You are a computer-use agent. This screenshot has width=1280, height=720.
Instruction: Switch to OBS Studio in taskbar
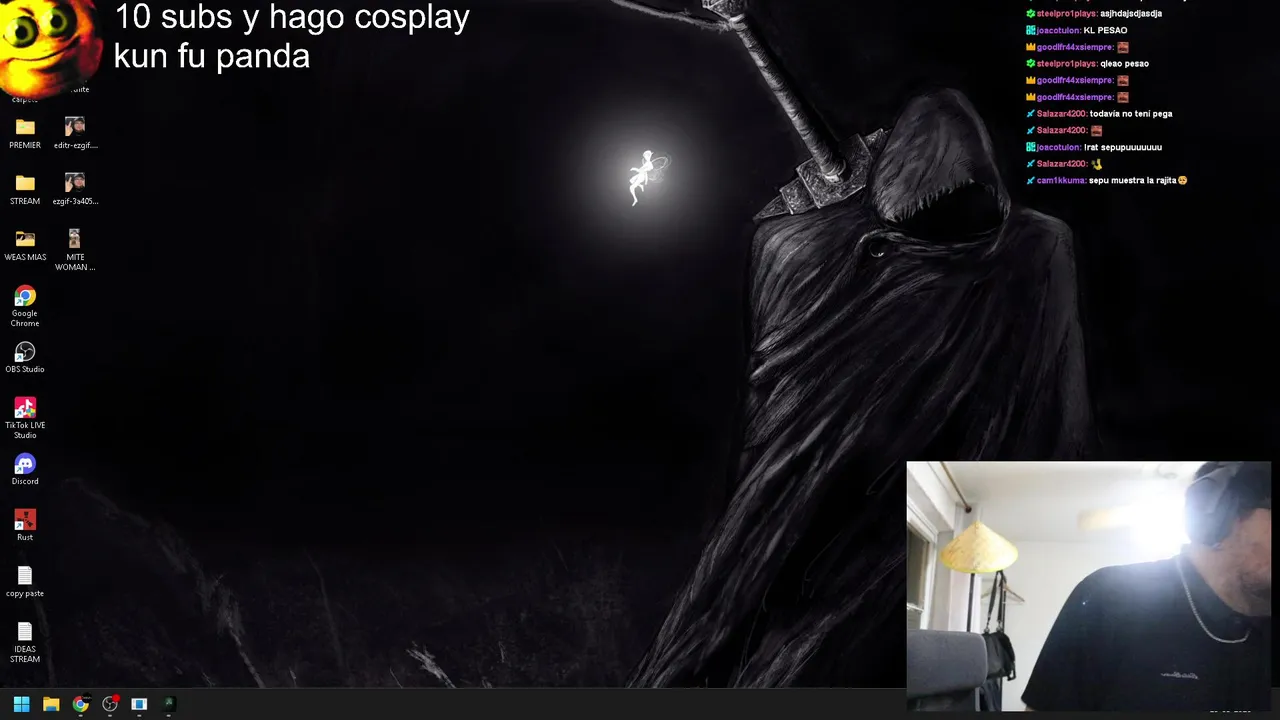pos(110,704)
